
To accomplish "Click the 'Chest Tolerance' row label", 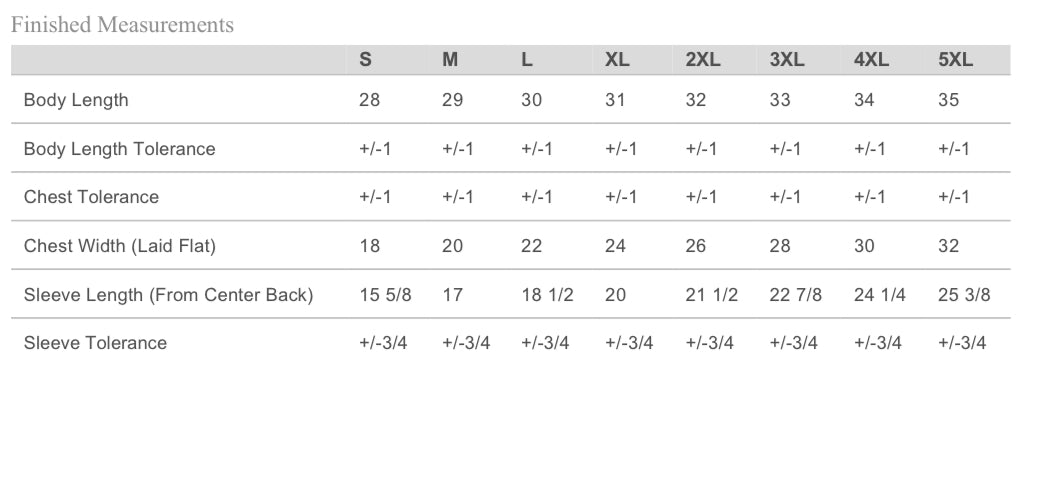I will 91,197.
